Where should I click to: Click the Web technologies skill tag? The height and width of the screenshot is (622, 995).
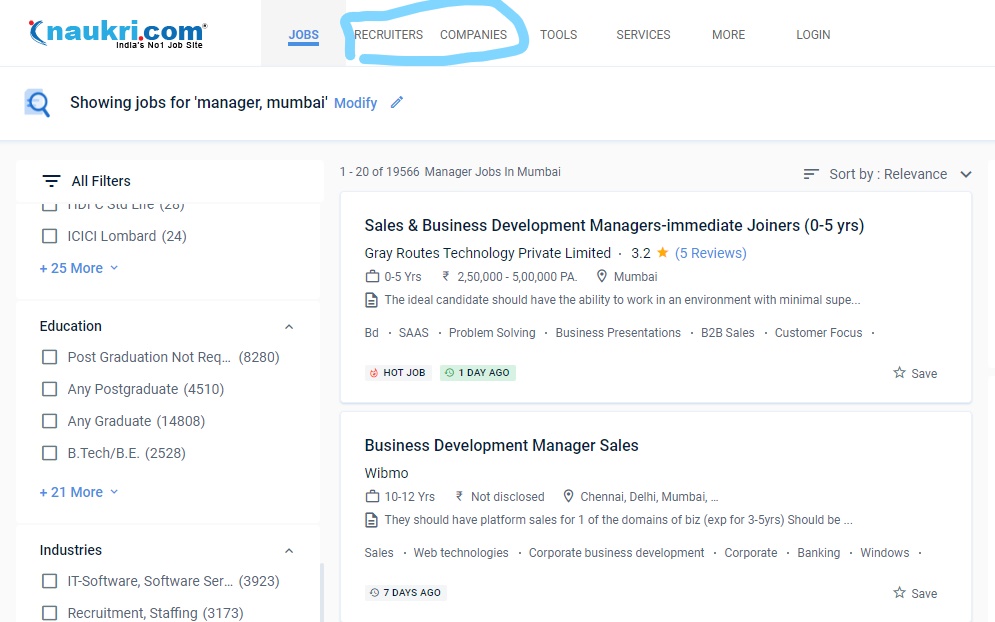tap(461, 553)
